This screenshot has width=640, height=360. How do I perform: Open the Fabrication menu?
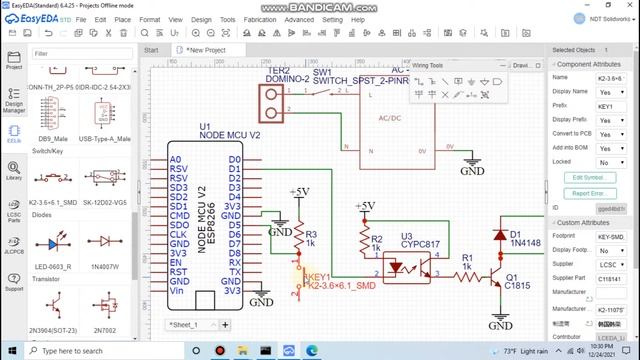point(260,20)
